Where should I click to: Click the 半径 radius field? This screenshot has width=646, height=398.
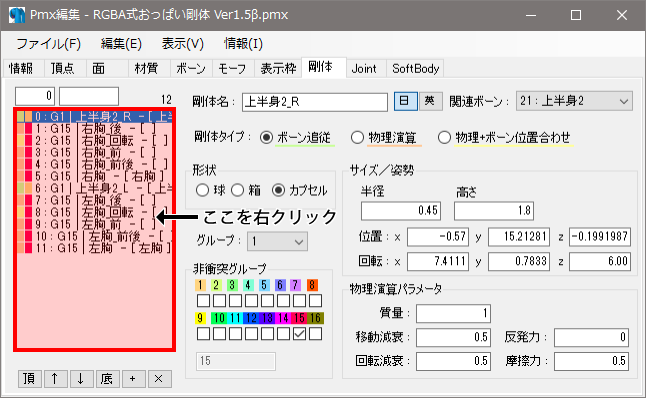401,211
